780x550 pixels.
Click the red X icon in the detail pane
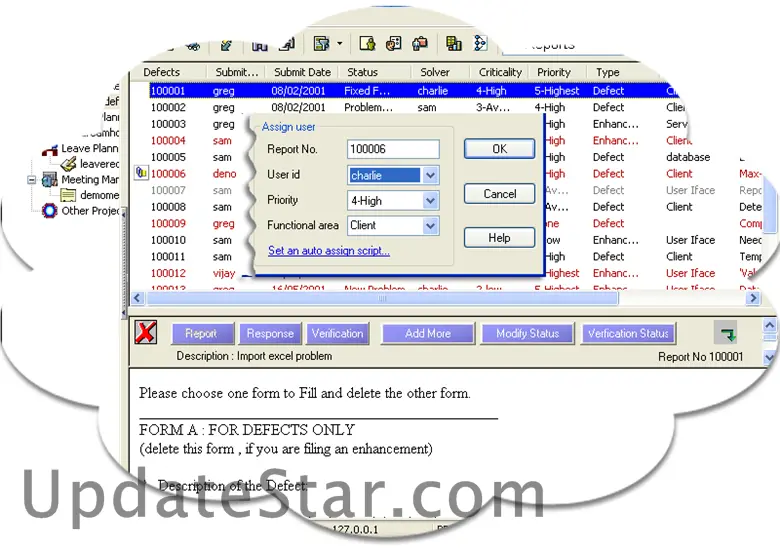tap(146, 332)
